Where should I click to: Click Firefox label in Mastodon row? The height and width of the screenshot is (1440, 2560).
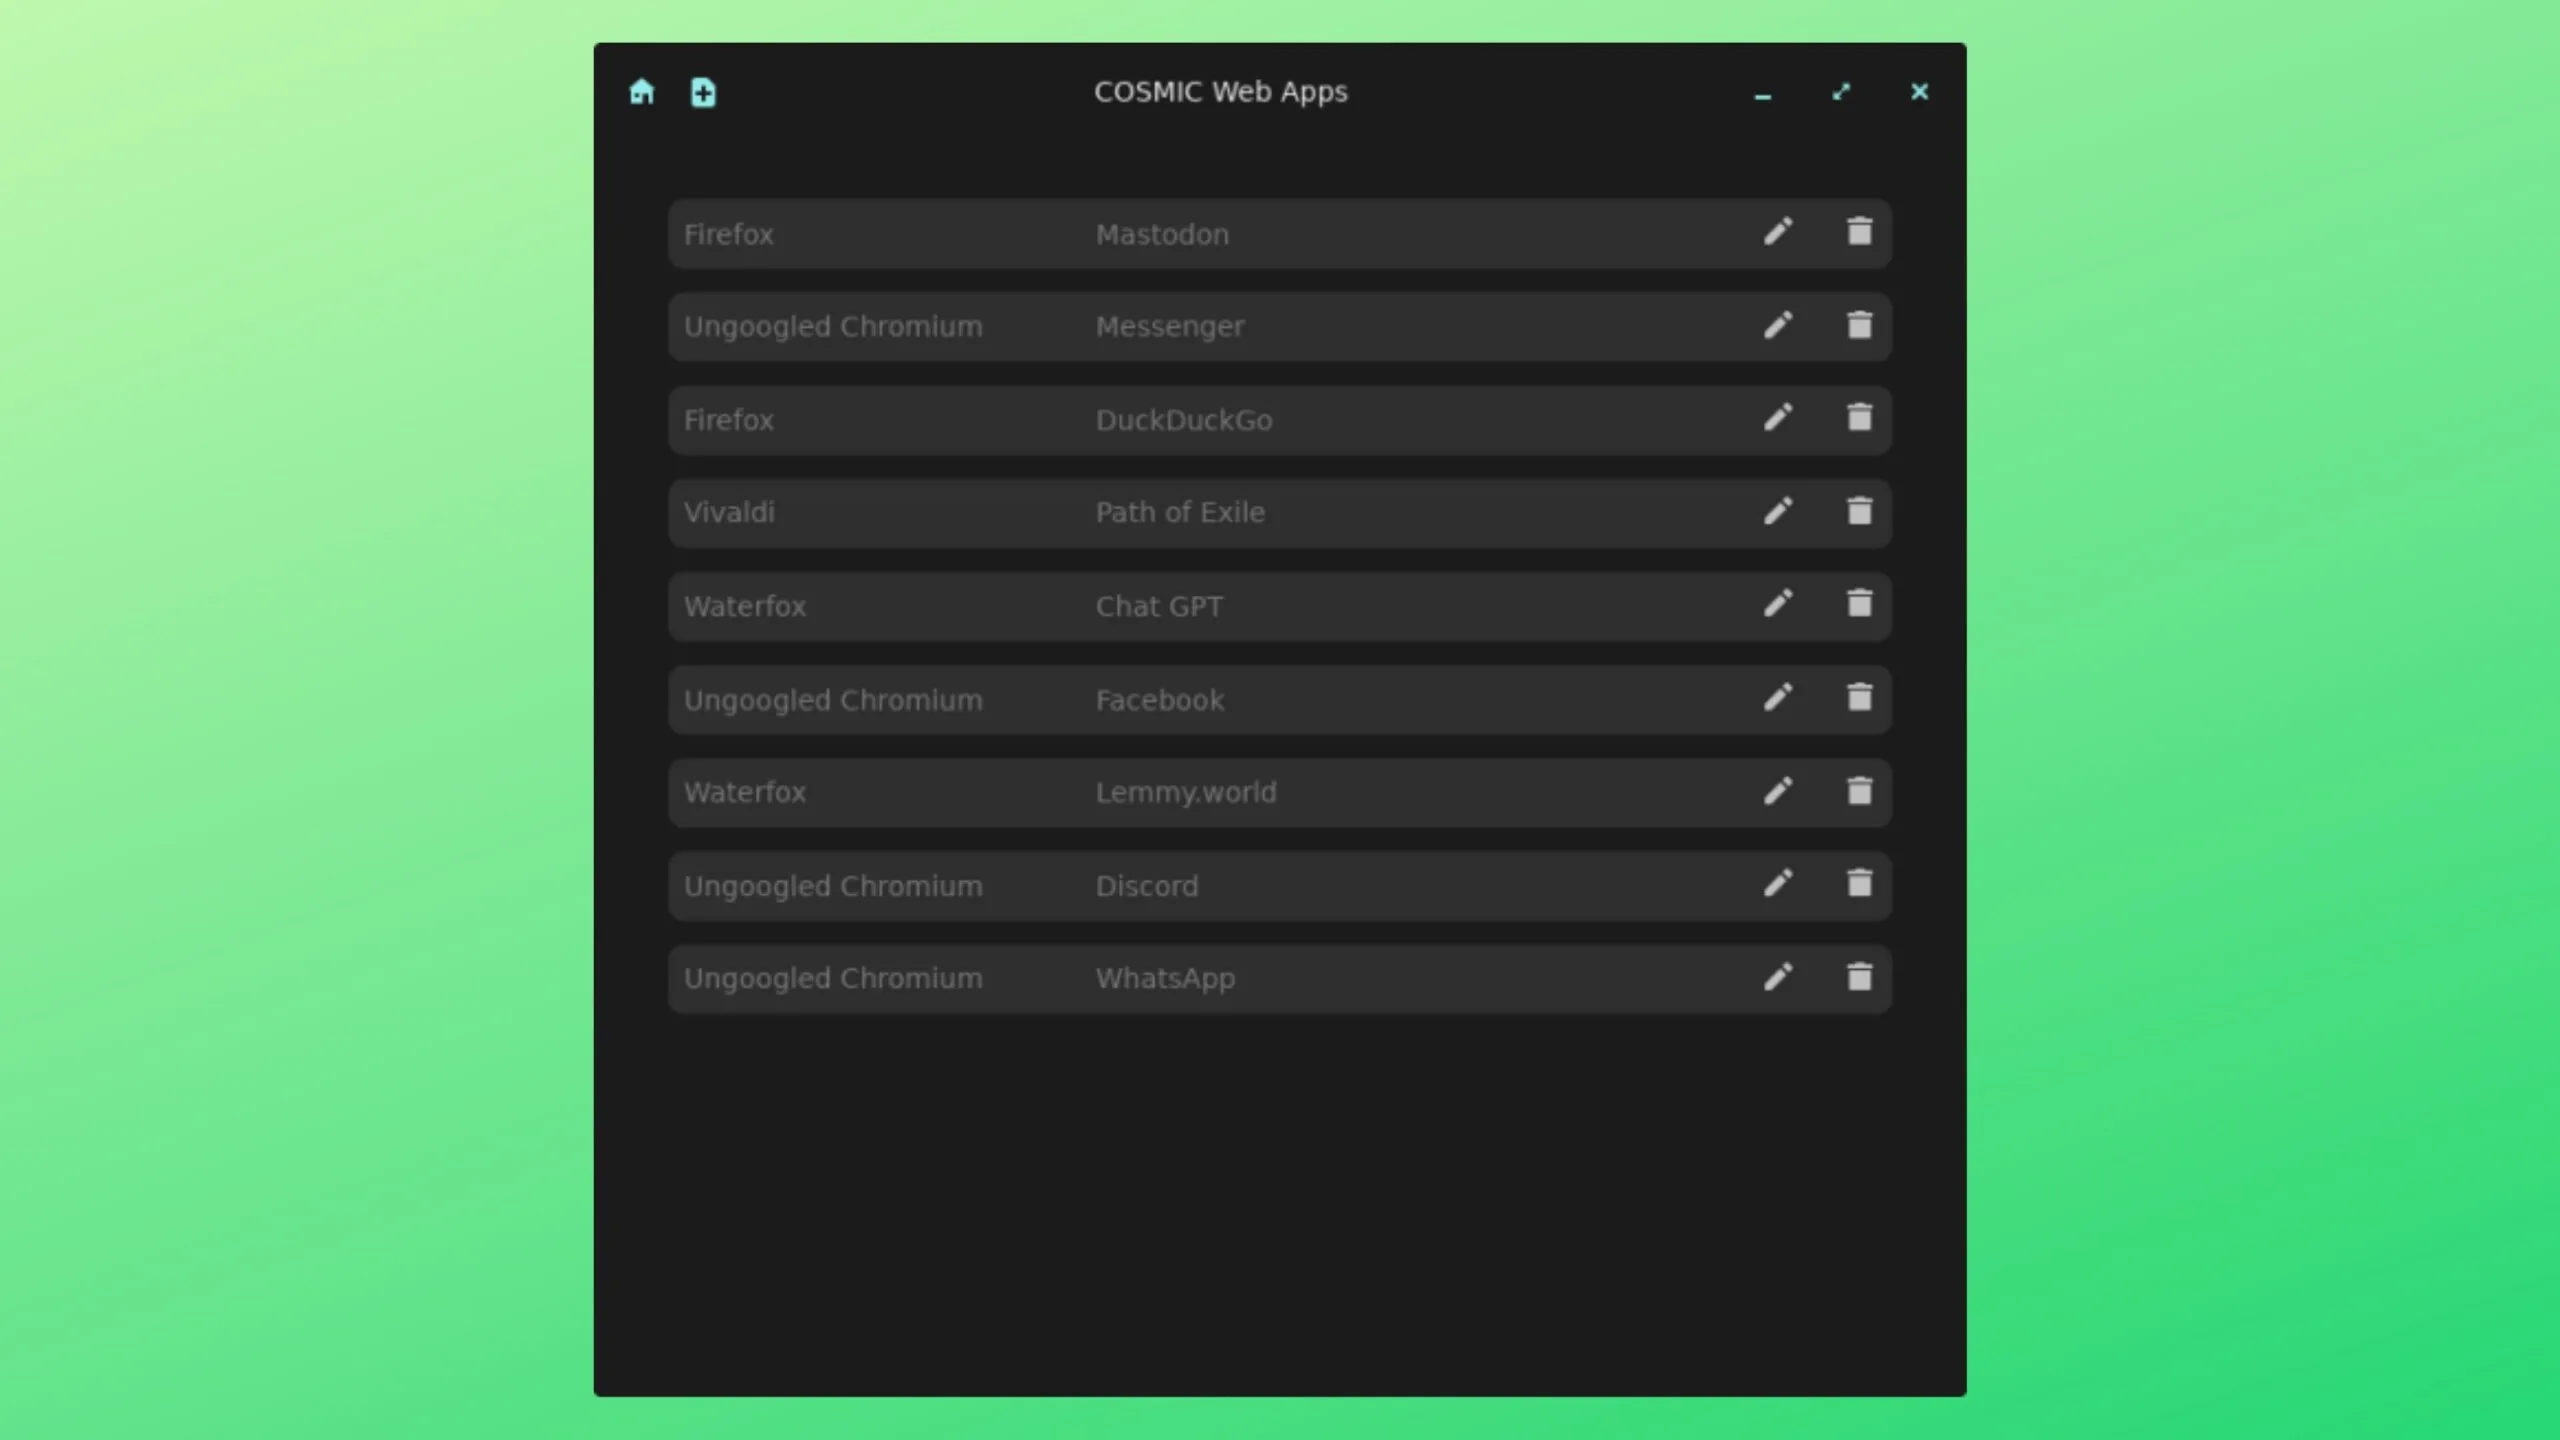729,234
